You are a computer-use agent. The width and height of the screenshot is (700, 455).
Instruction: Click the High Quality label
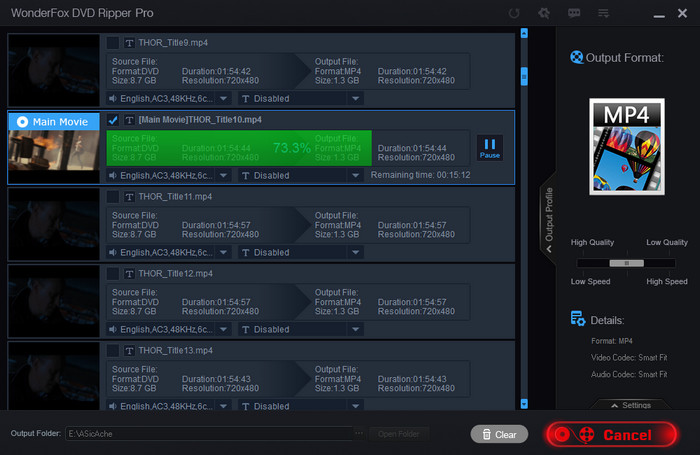tap(592, 242)
